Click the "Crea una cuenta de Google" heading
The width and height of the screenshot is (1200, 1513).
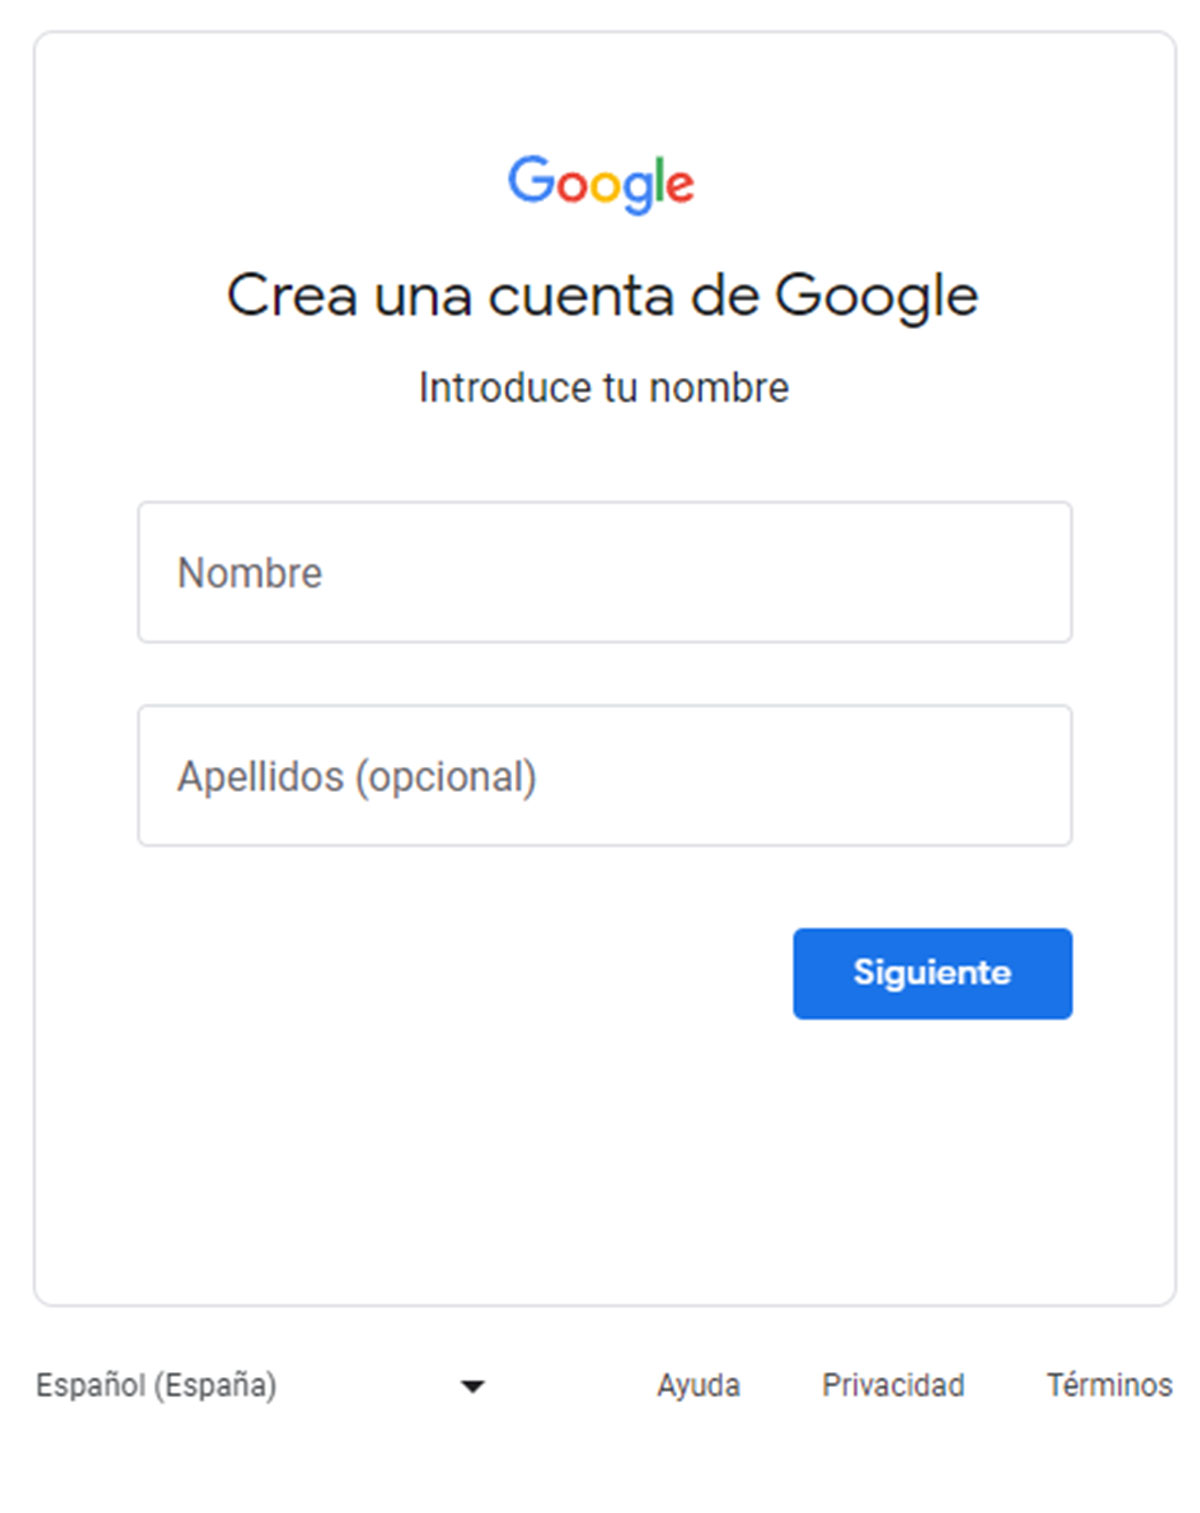click(x=602, y=296)
